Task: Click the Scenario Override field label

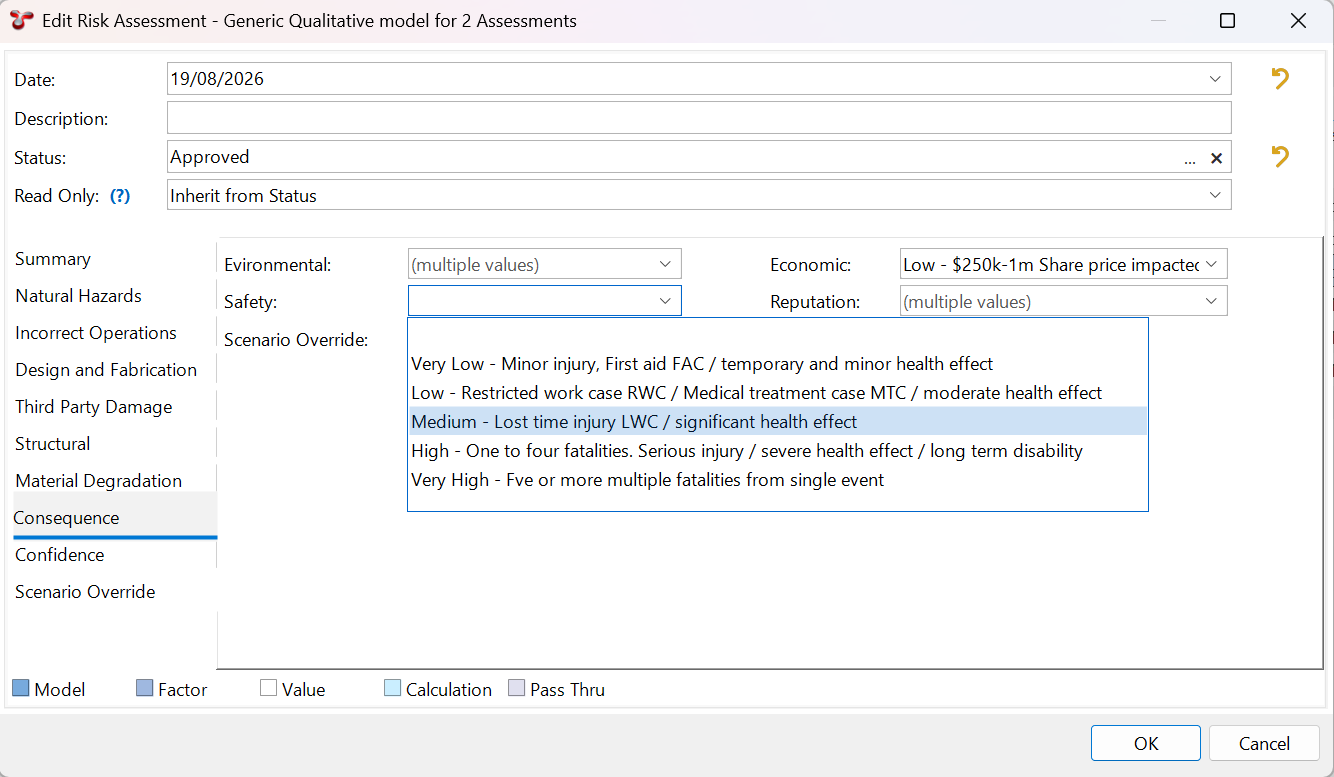Action: click(x=296, y=340)
